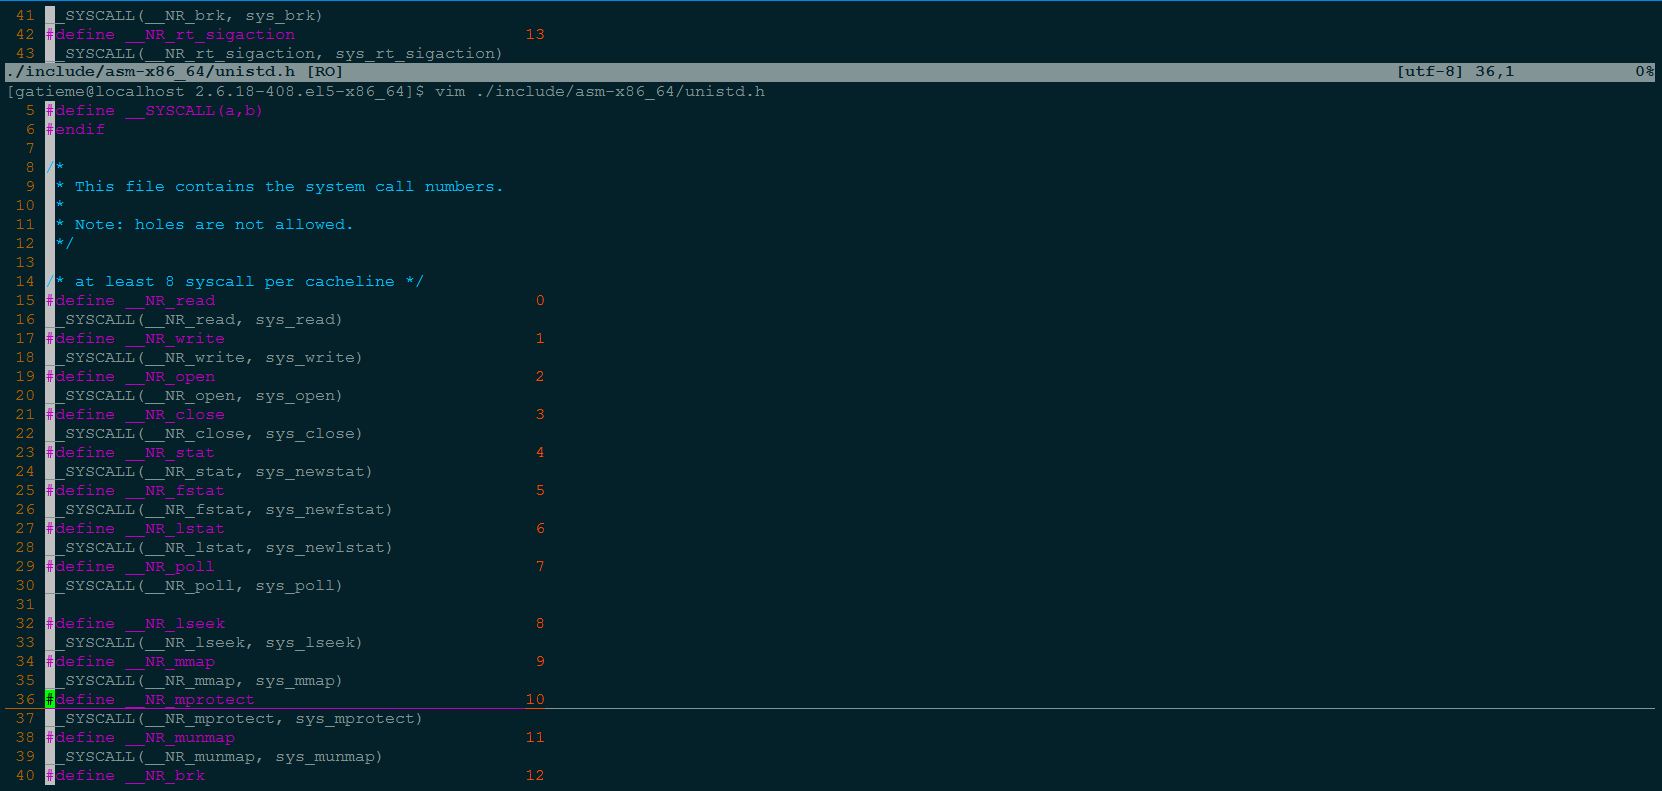The width and height of the screenshot is (1662, 791).
Task: Click the "36,1" cursor position indicator
Action: 1494,72
